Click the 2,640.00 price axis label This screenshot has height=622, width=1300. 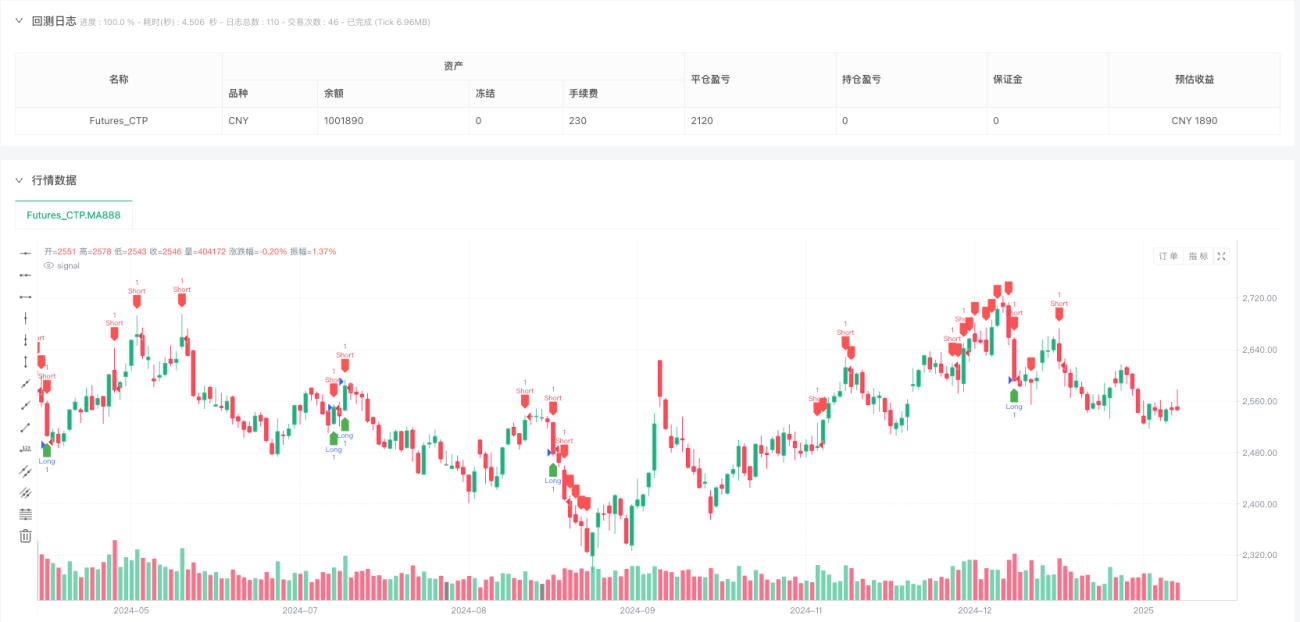[1259, 350]
